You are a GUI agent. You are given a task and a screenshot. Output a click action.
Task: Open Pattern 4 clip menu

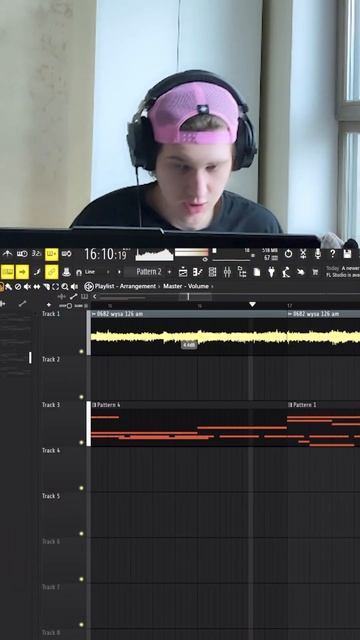click(94, 405)
